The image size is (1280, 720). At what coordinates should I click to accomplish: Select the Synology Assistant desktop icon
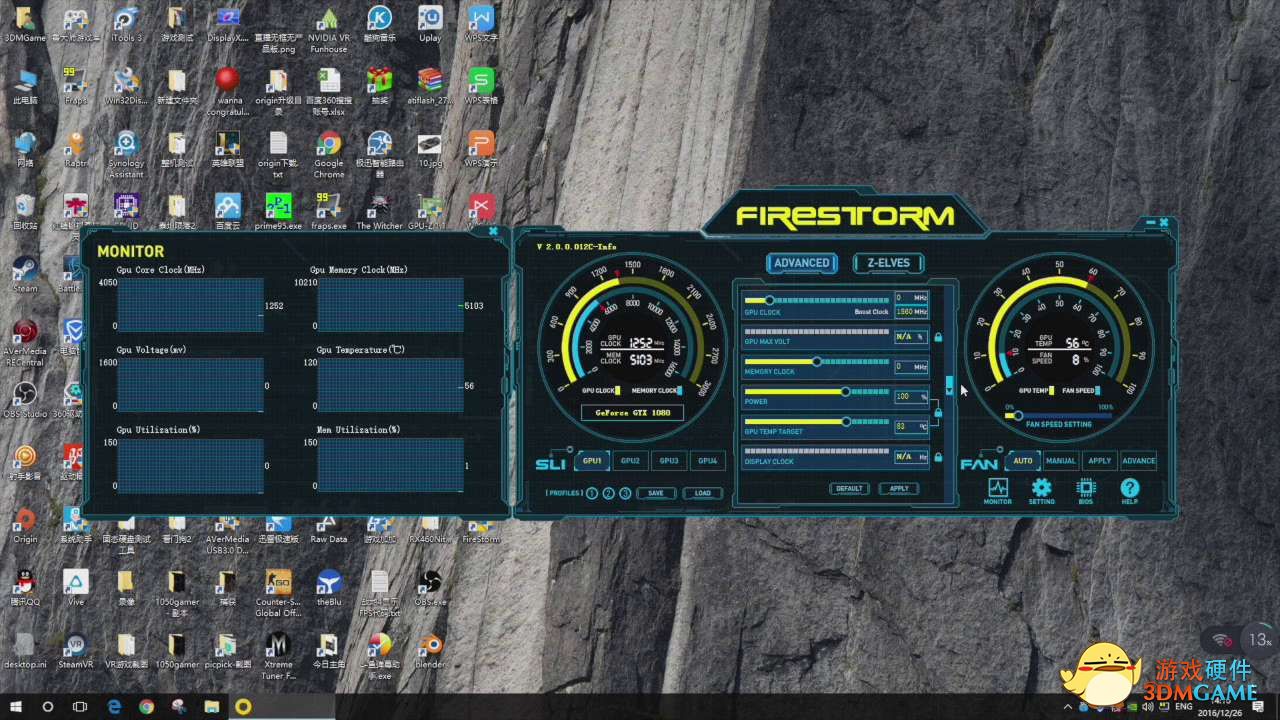tap(126, 155)
